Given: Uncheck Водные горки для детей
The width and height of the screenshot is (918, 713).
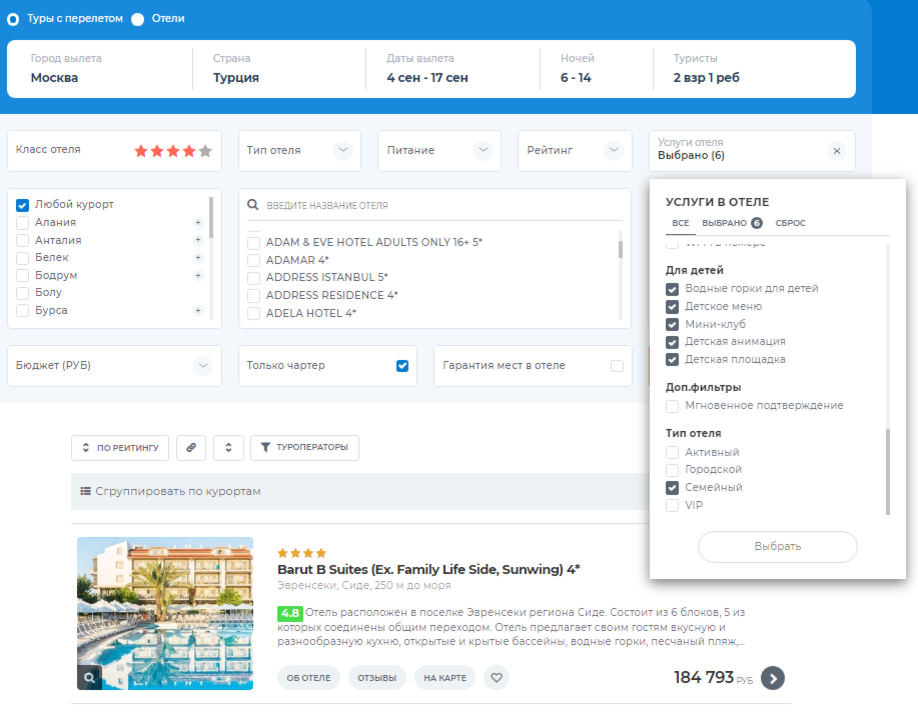Looking at the screenshot, I should (672, 289).
